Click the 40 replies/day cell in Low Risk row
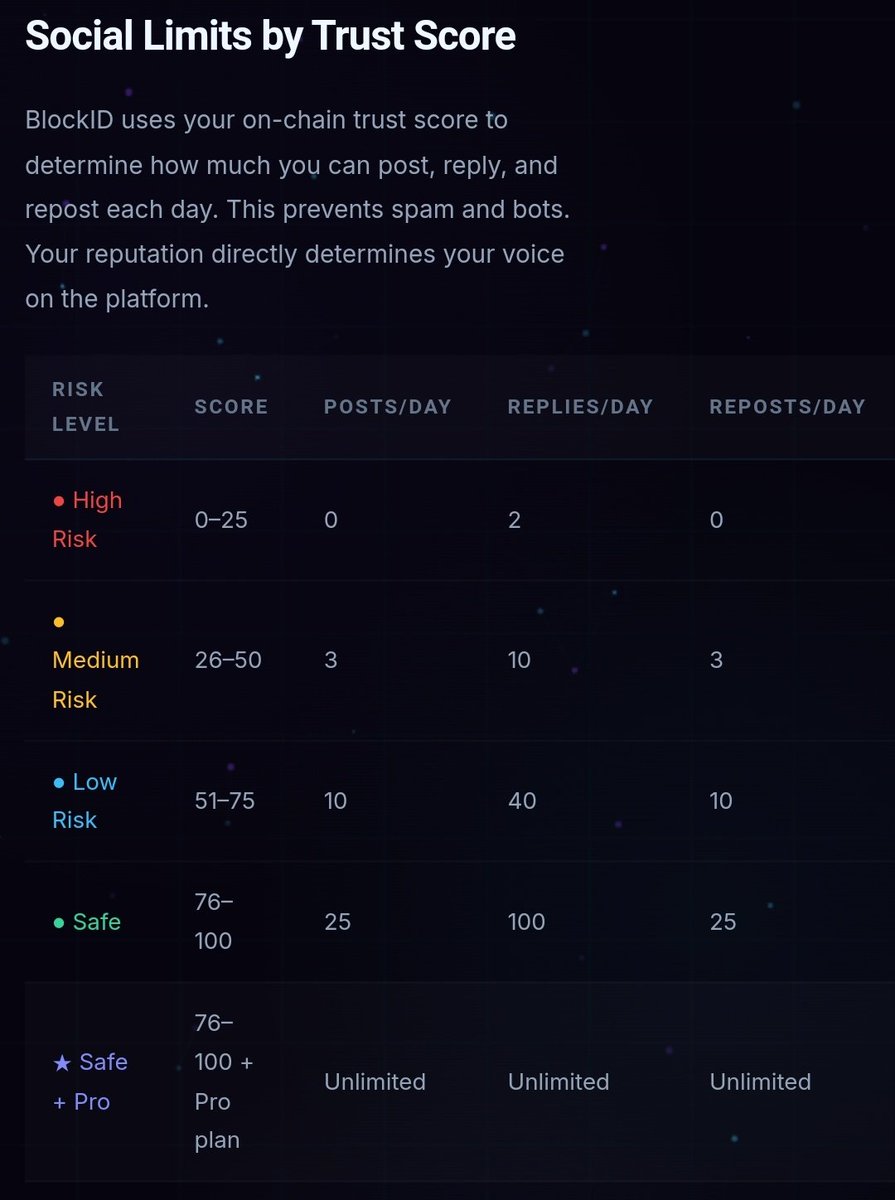The width and height of the screenshot is (895, 1200). [522, 801]
